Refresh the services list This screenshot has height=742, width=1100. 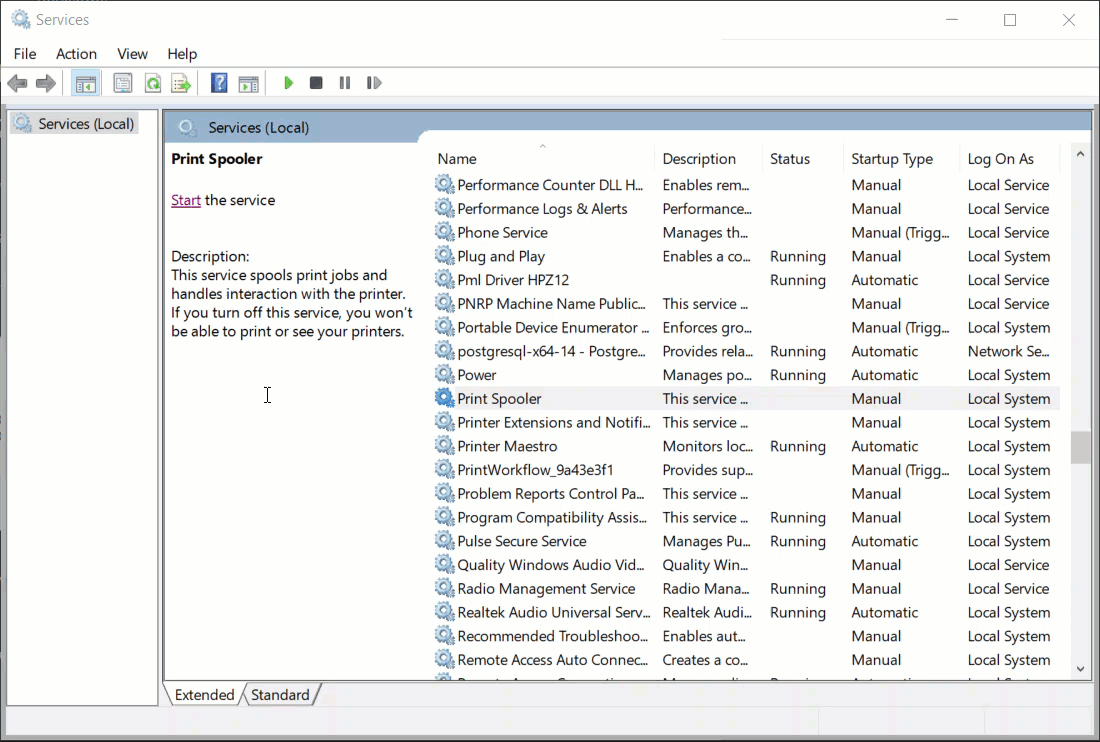pyautogui.click(x=152, y=83)
